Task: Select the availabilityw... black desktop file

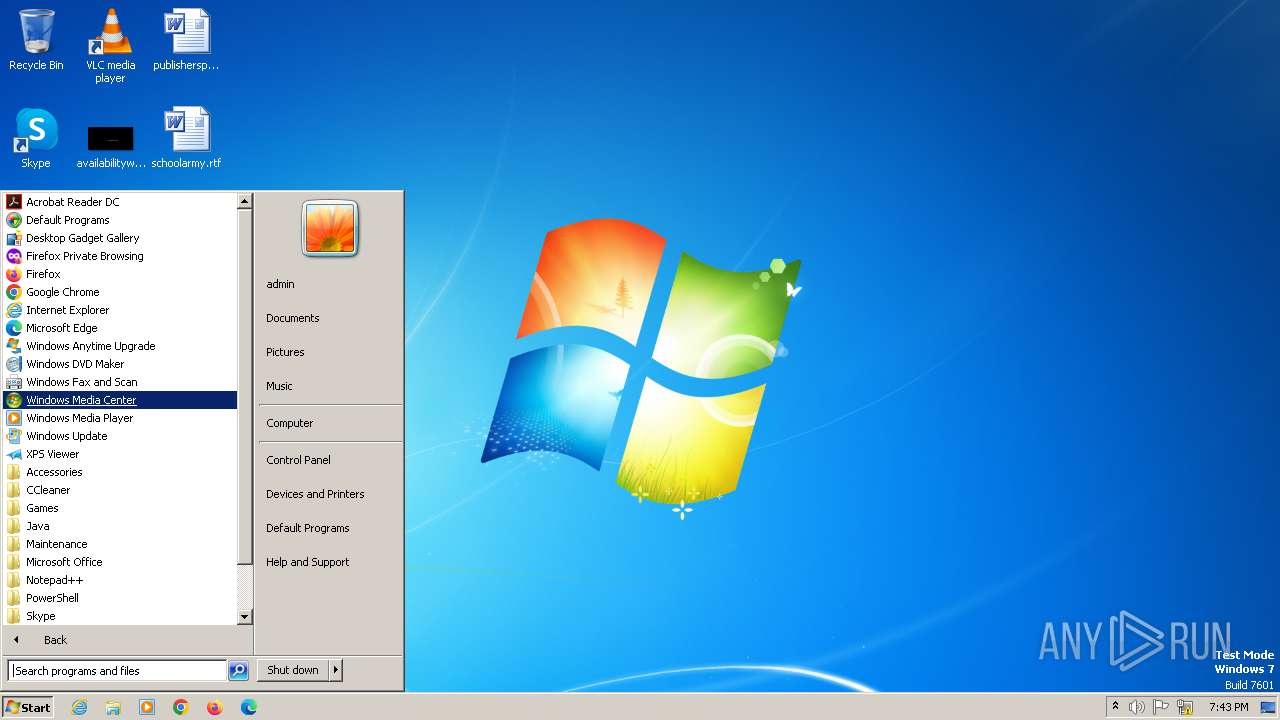Action: point(110,145)
